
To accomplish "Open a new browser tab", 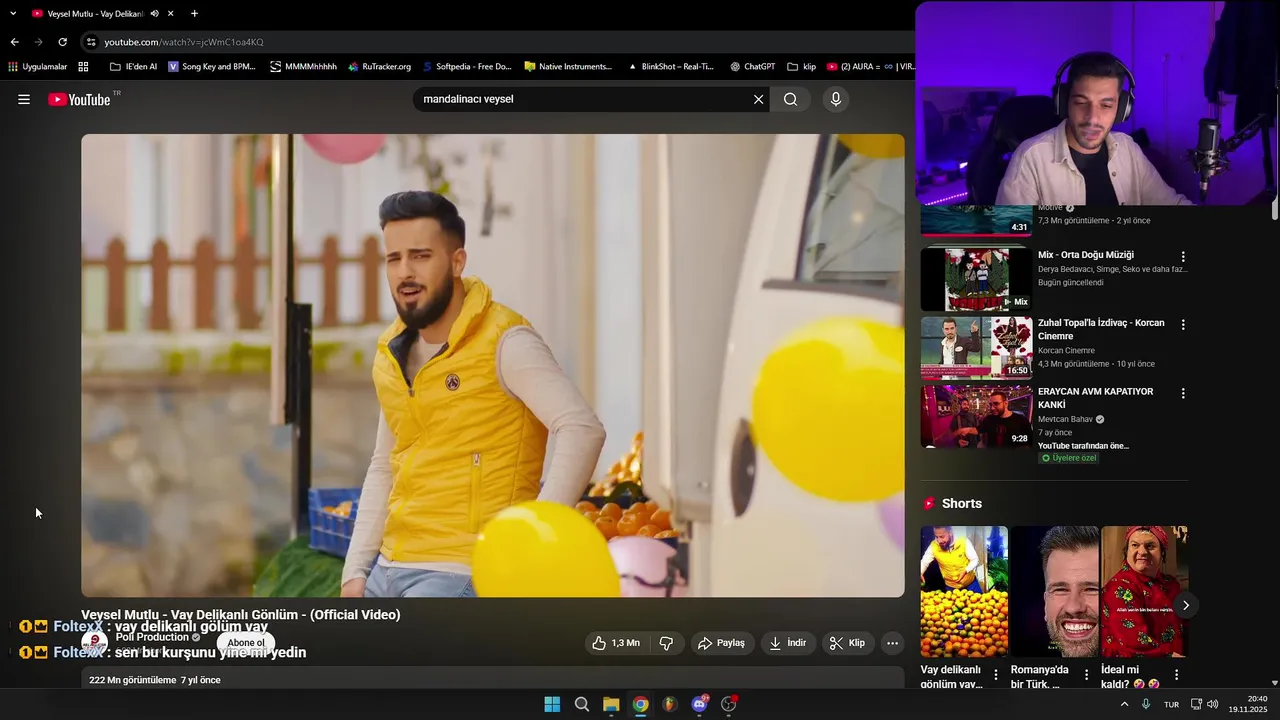I will [194, 14].
